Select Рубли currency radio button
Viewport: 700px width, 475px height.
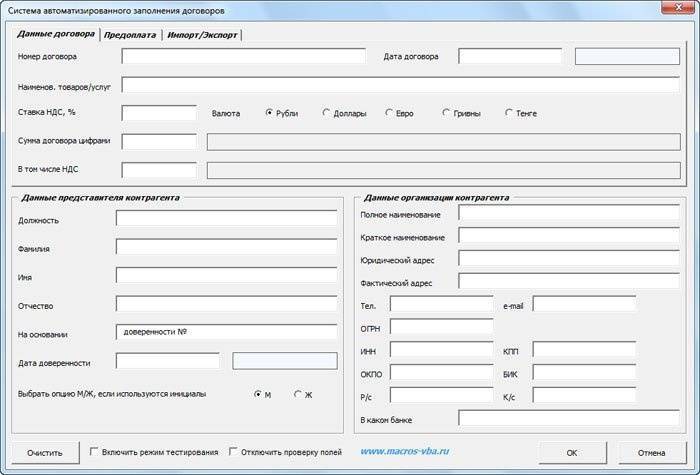click(x=269, y=113)
